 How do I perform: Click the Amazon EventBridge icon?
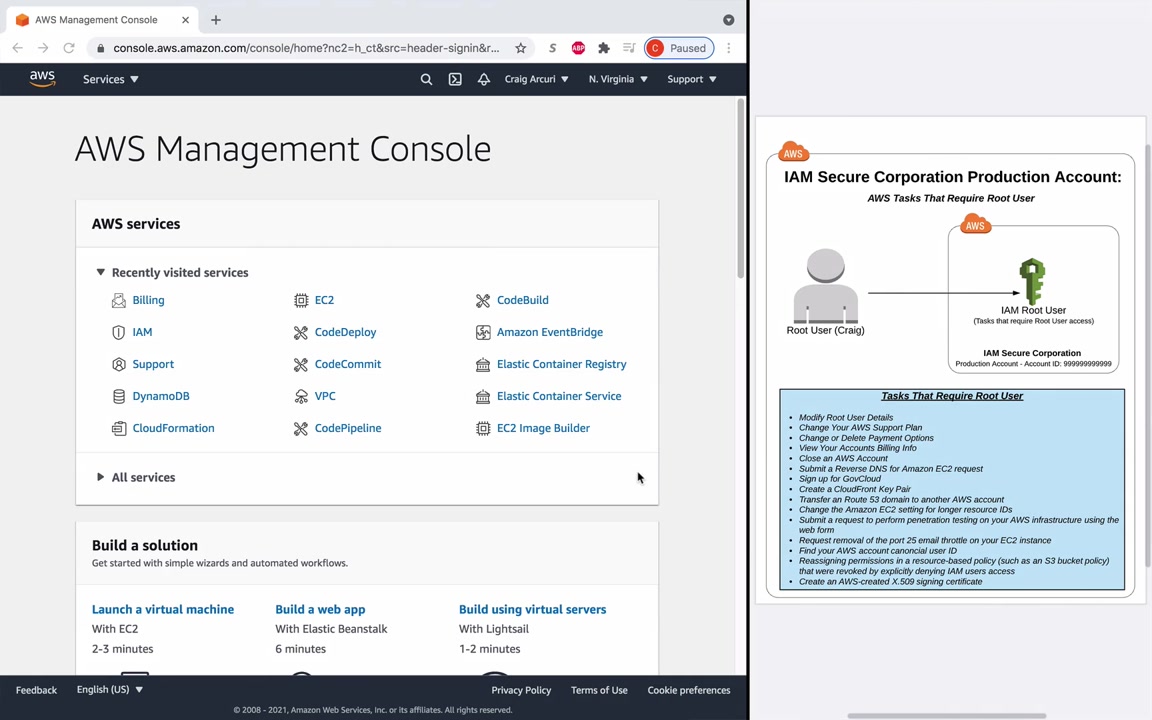click(483, 332)
